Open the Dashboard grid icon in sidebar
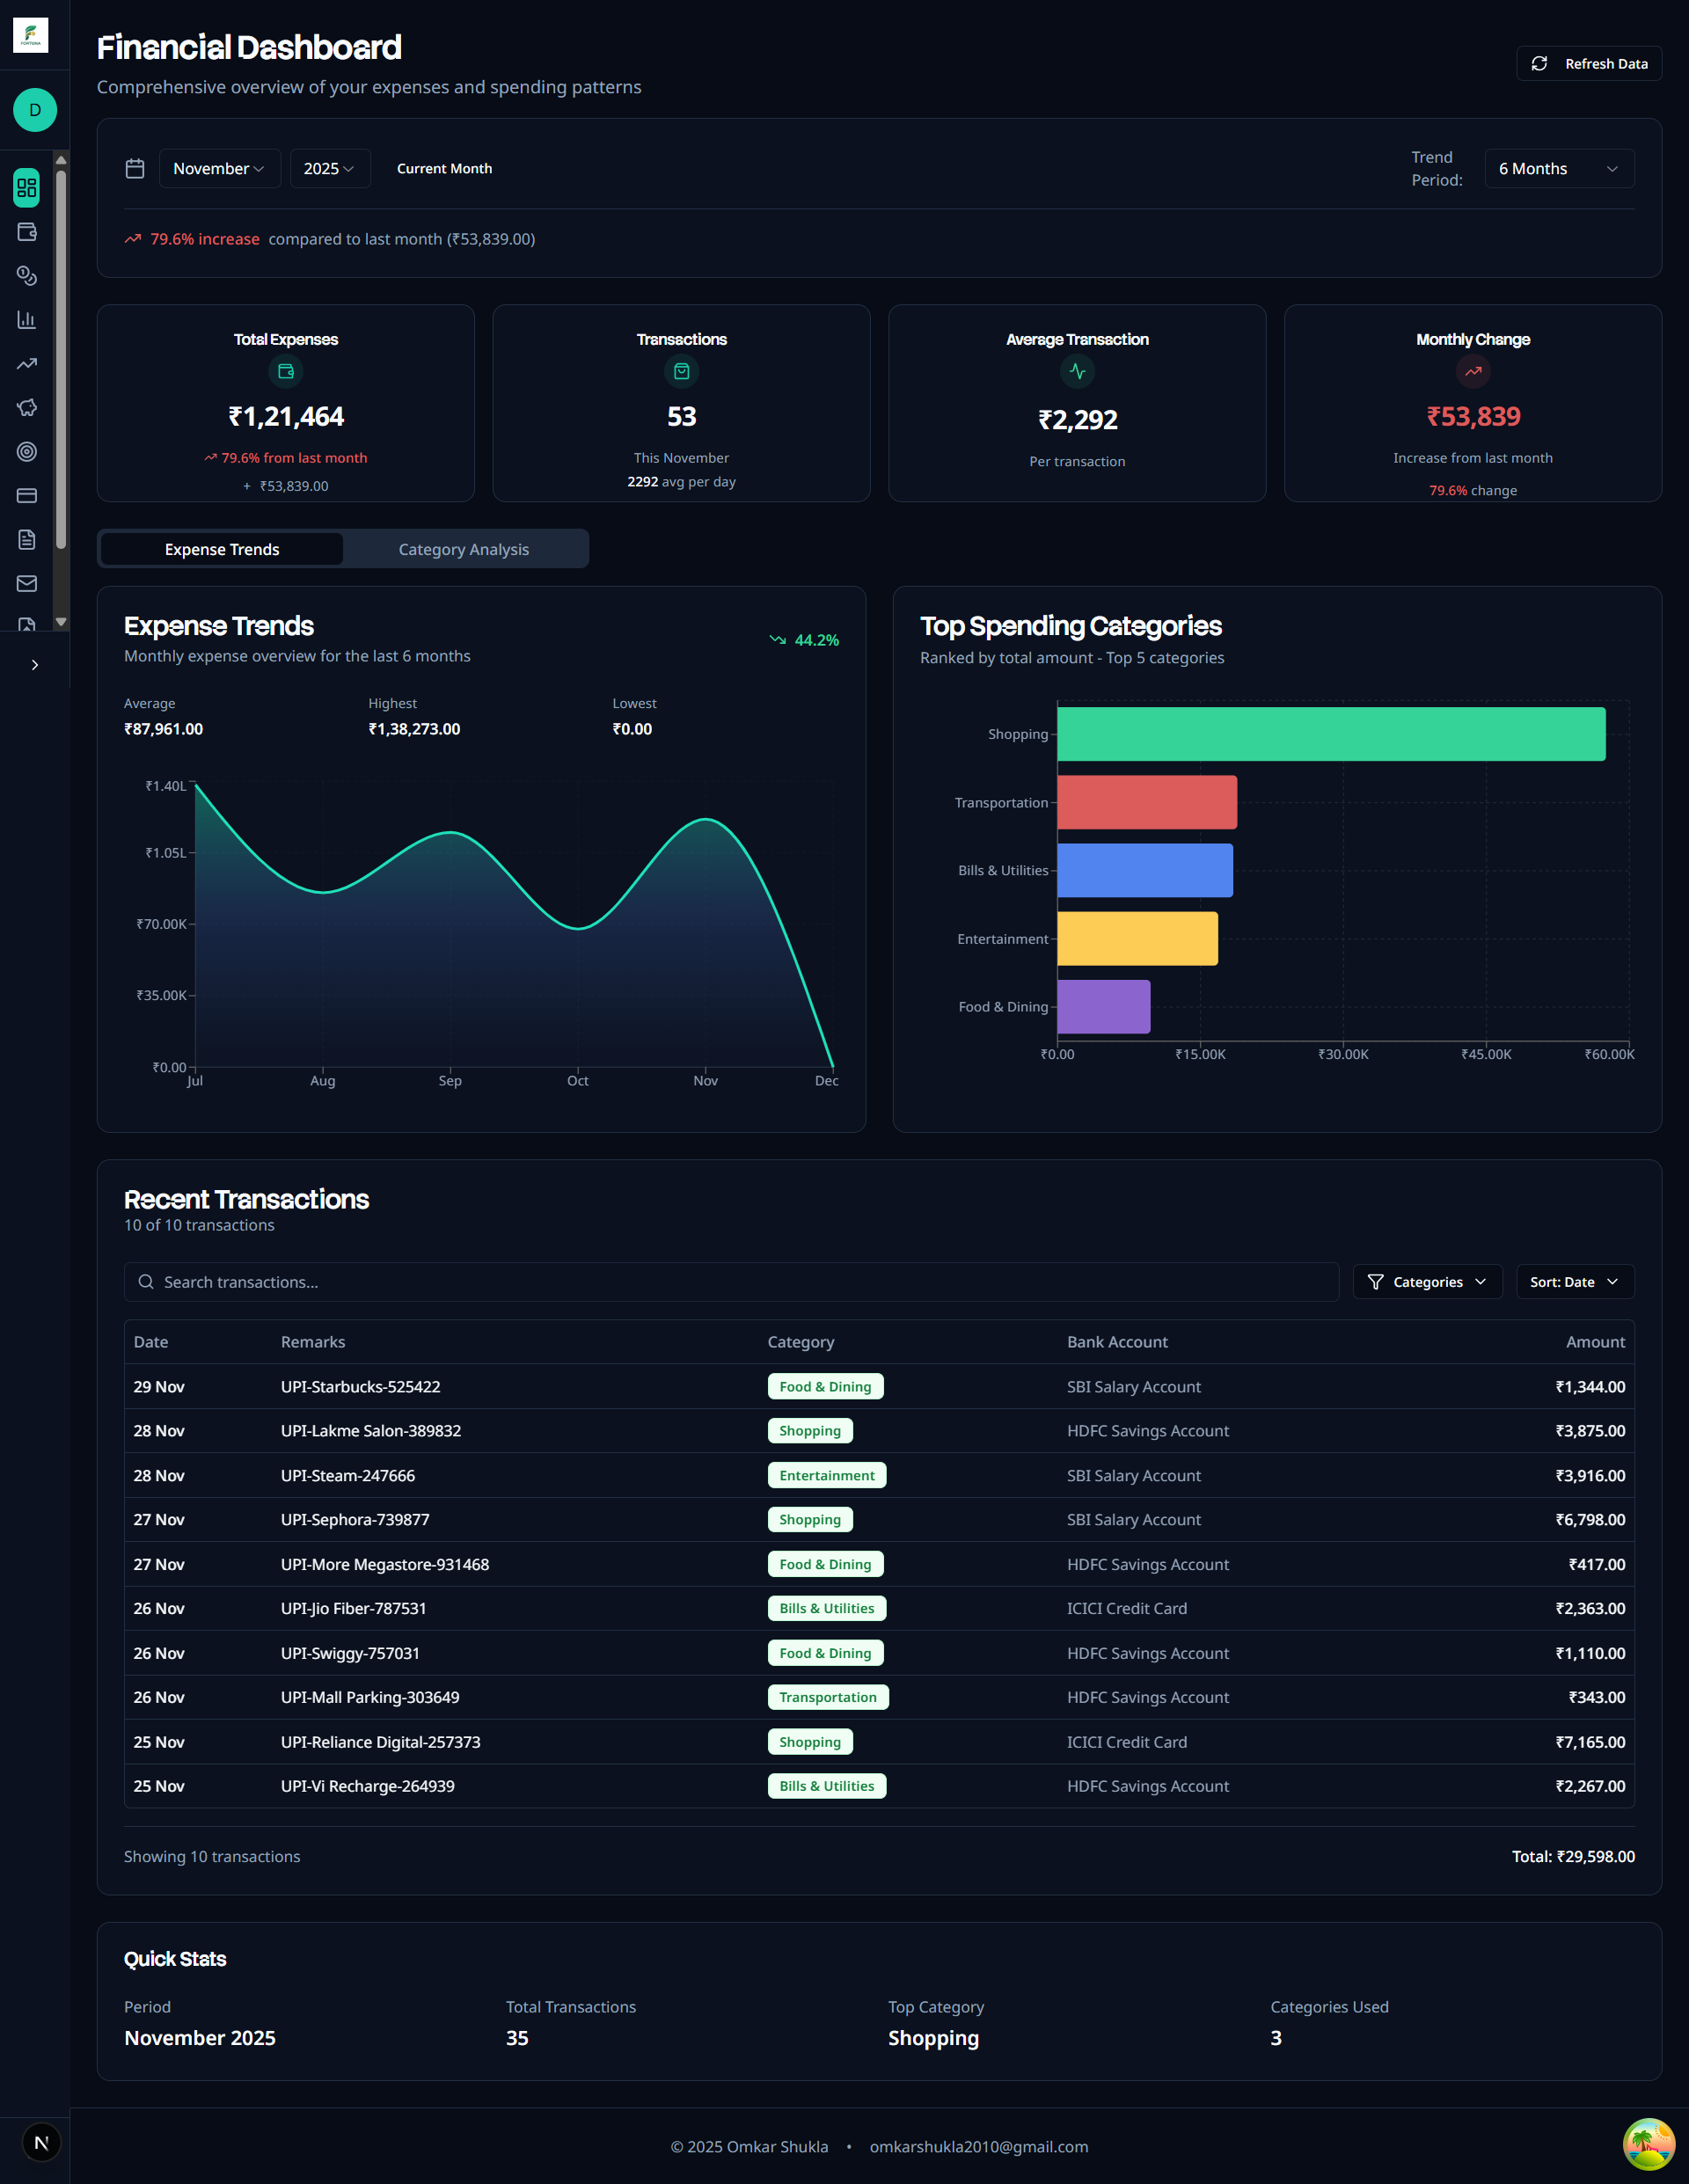 26,188
